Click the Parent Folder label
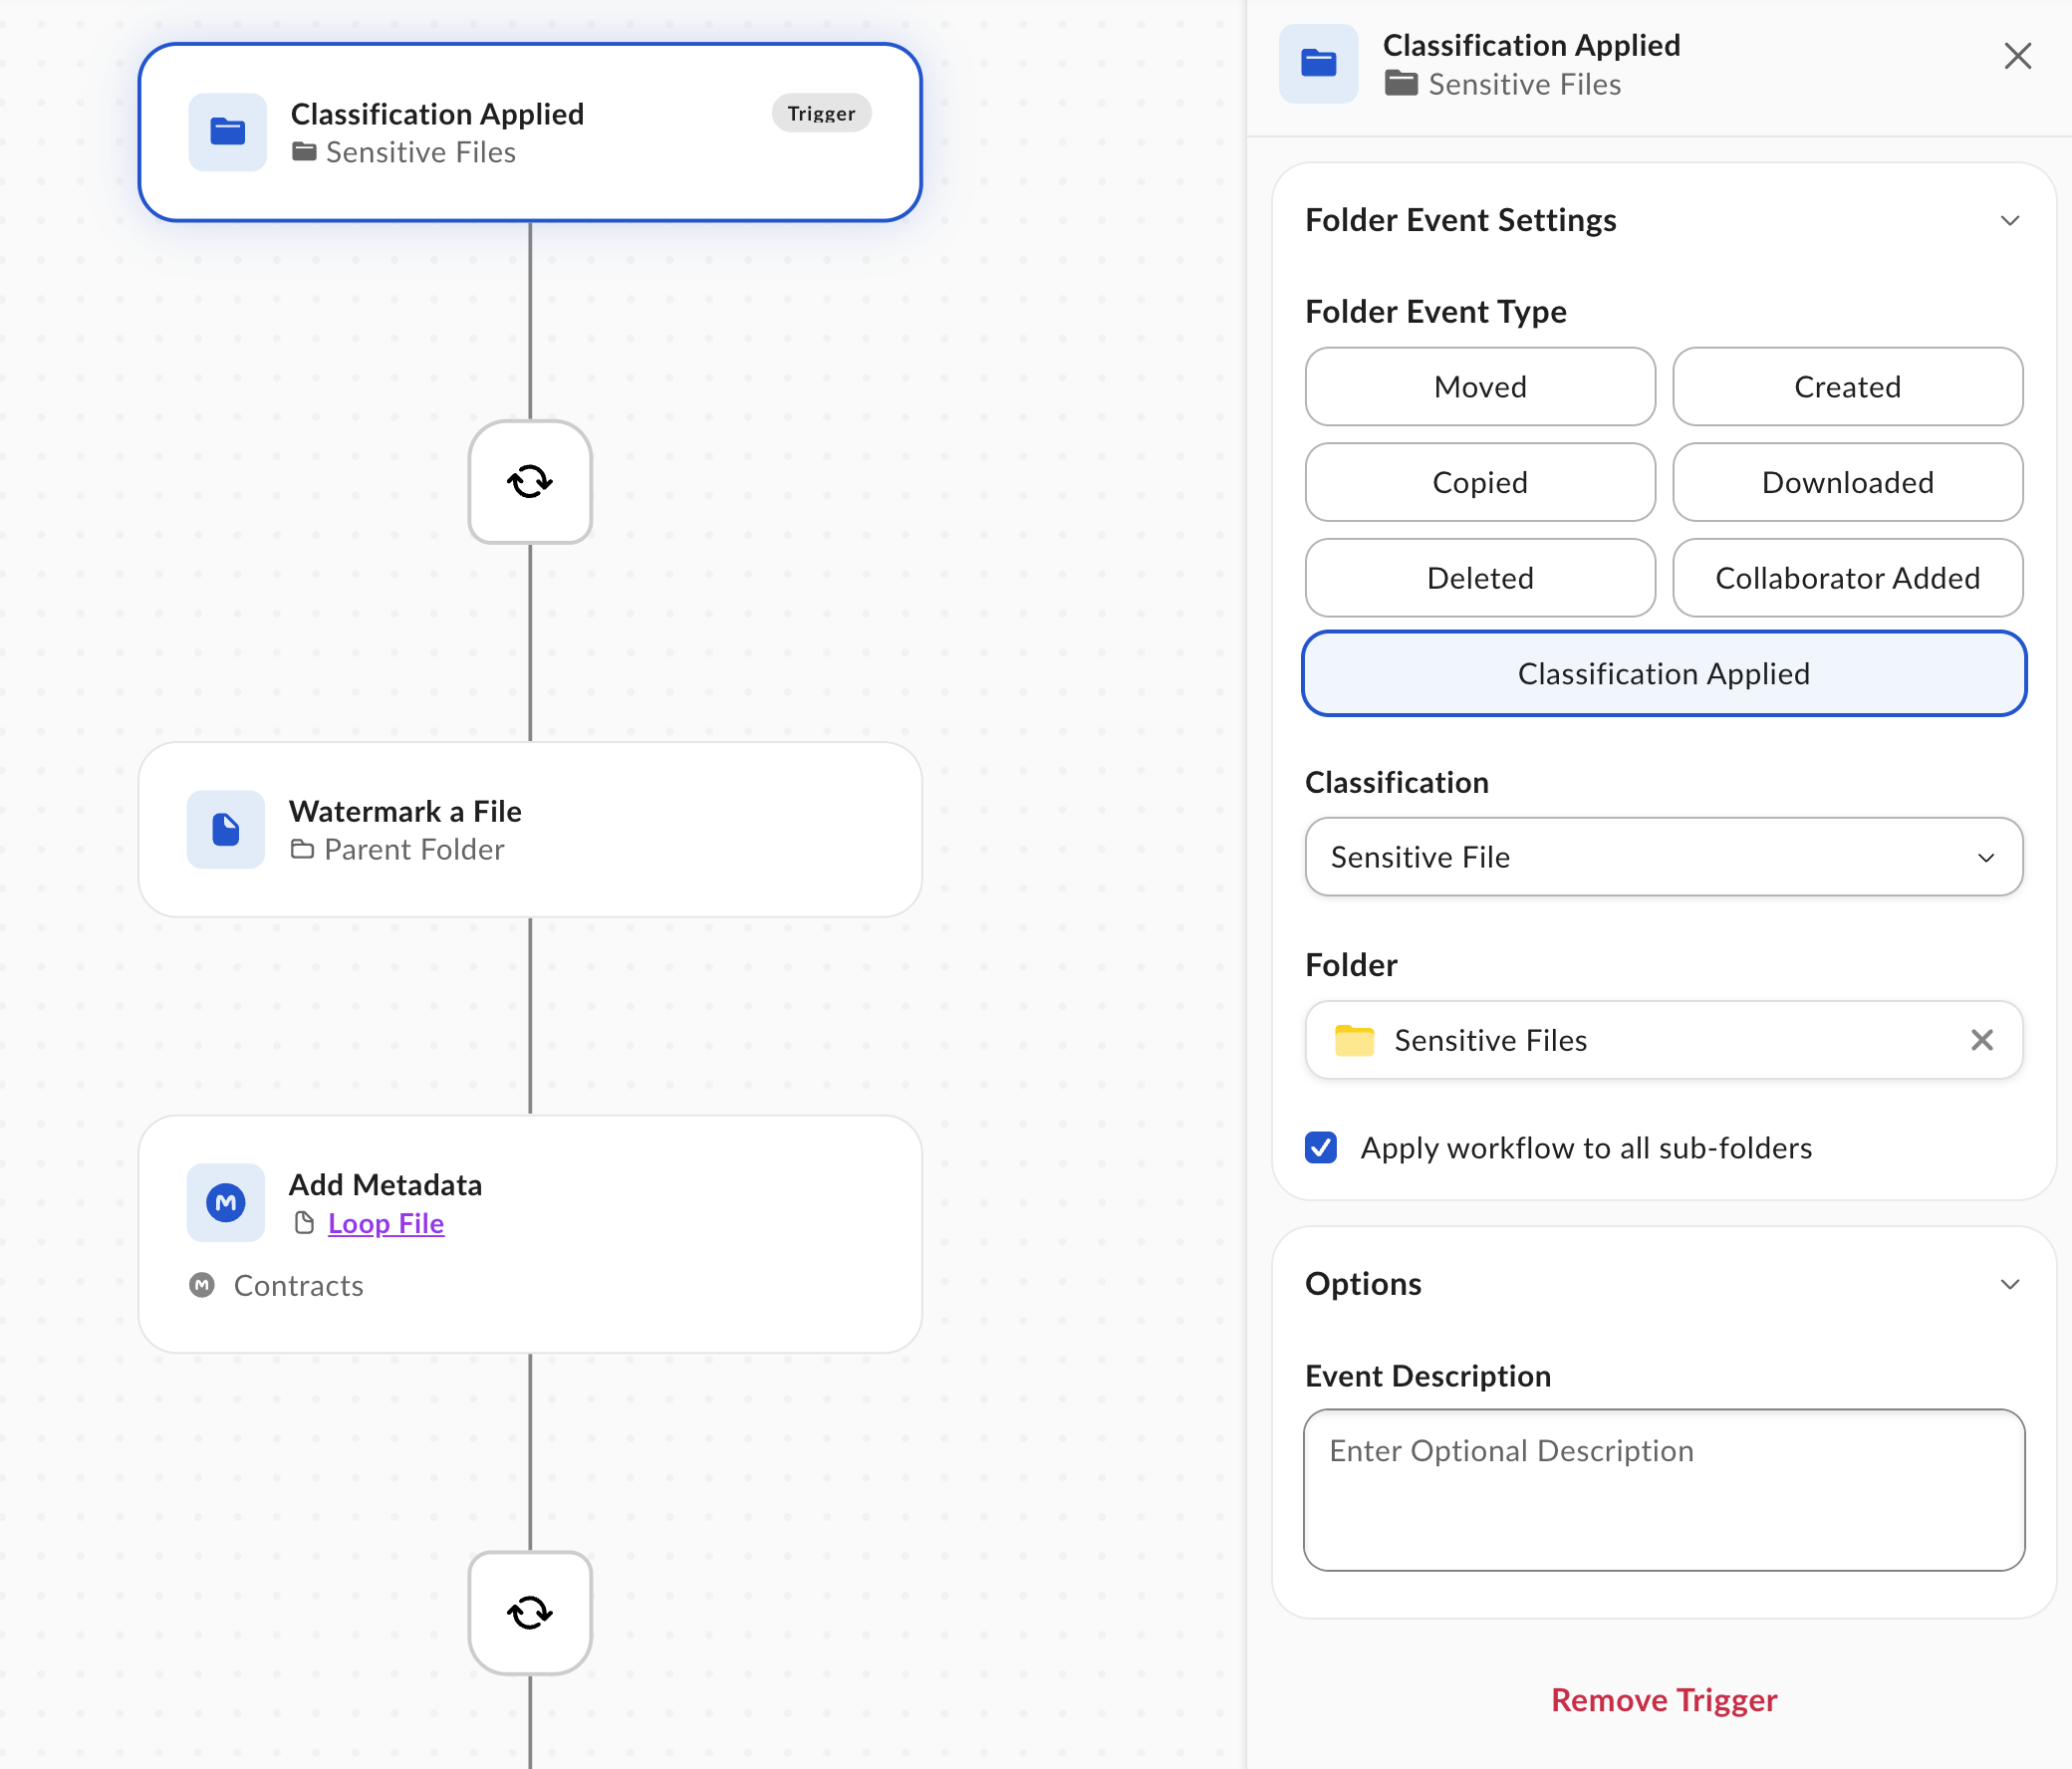The width and height of the screenshot is (2072, 1769). 415,850
